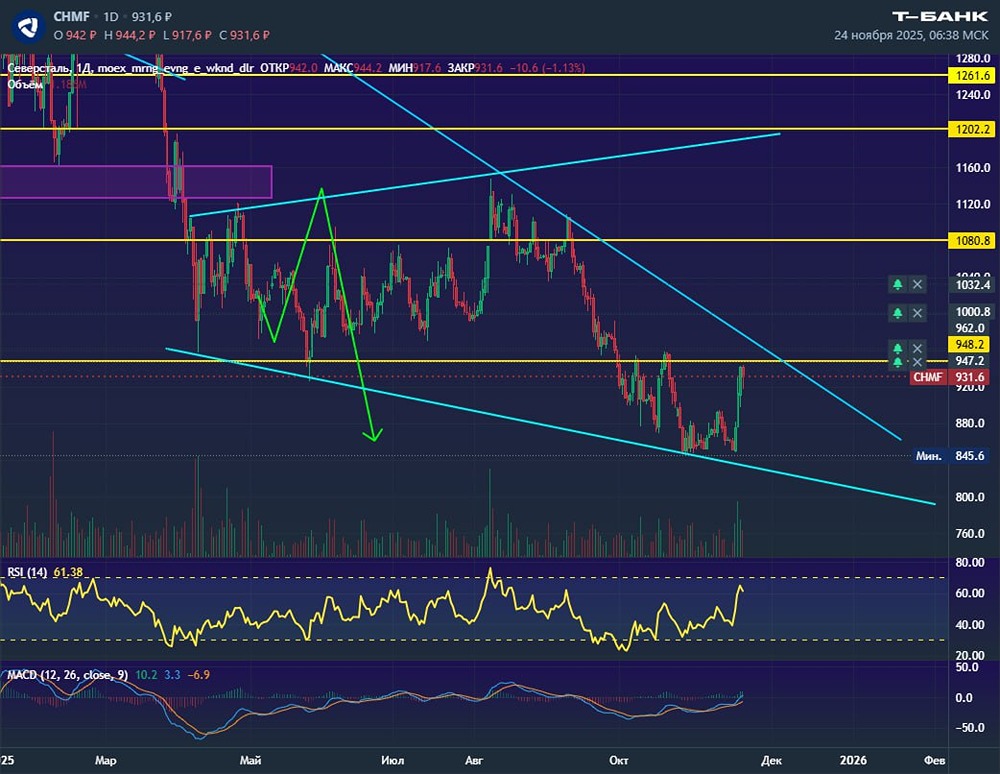Click the Окт label on time axis
Viewport: 1000px width, 774px height.
click(x=619, y=760)
